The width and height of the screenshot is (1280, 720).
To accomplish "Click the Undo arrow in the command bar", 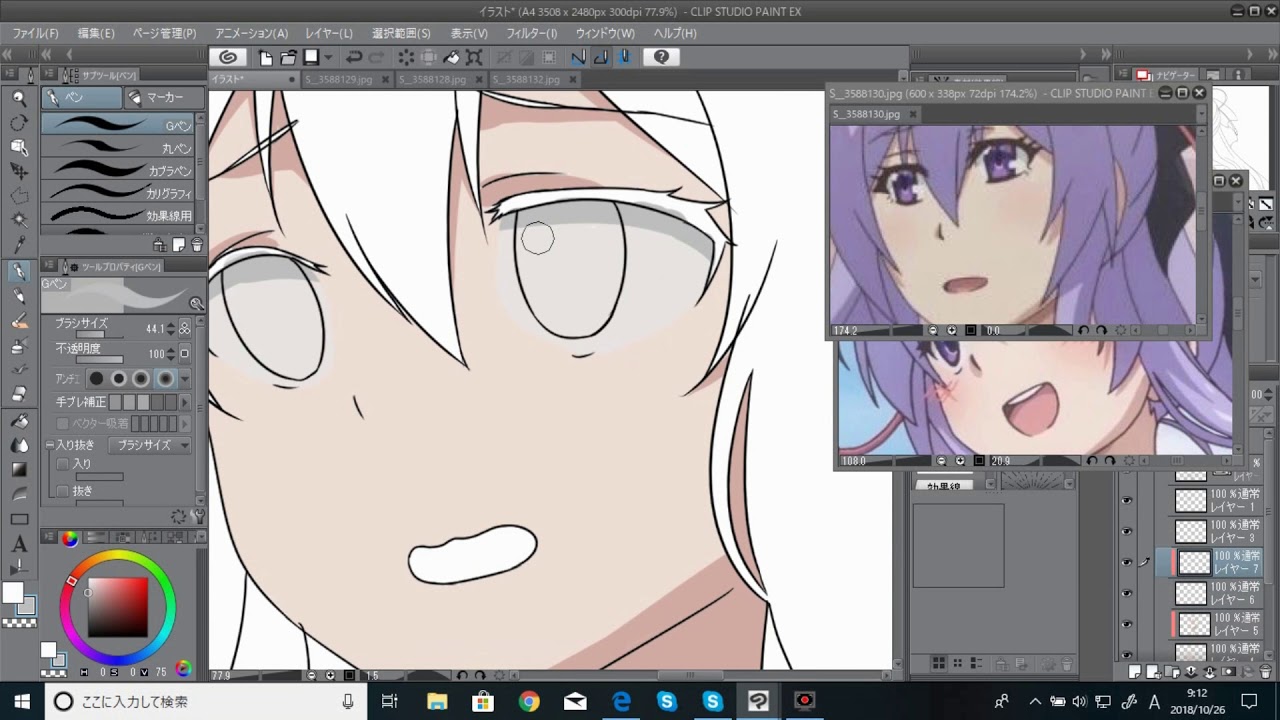I will pos(353,57).
